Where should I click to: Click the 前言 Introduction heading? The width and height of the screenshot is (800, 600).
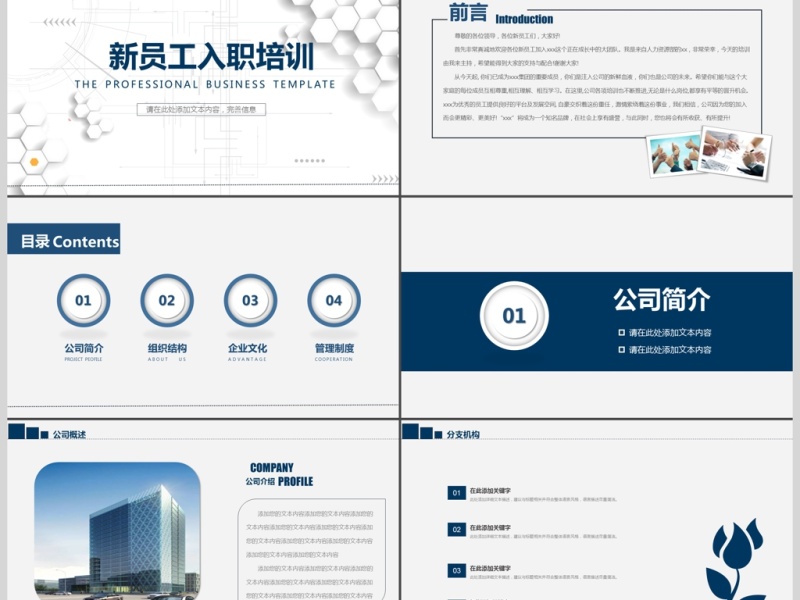500,16
